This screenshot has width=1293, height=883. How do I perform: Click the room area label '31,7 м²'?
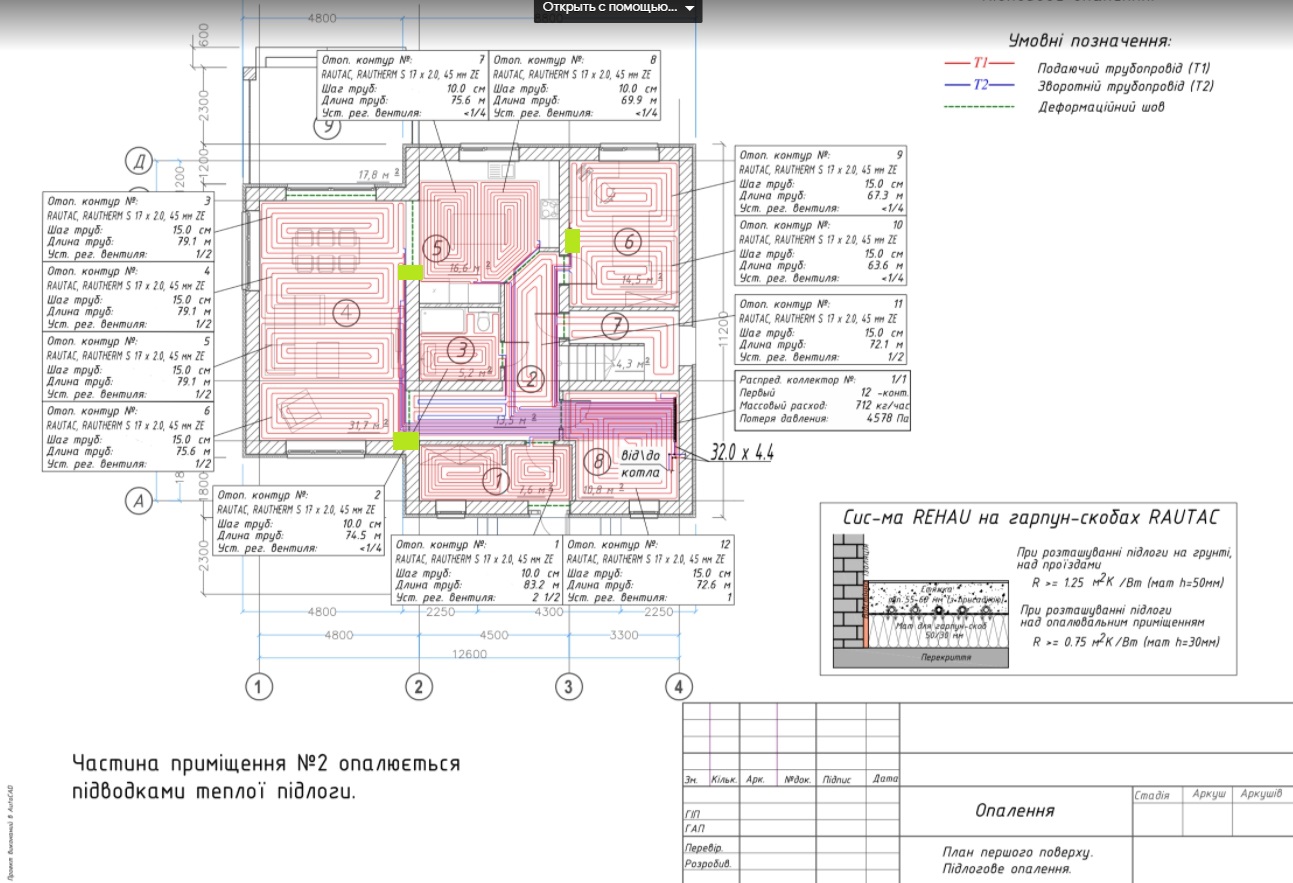click(x=366, y=426)
